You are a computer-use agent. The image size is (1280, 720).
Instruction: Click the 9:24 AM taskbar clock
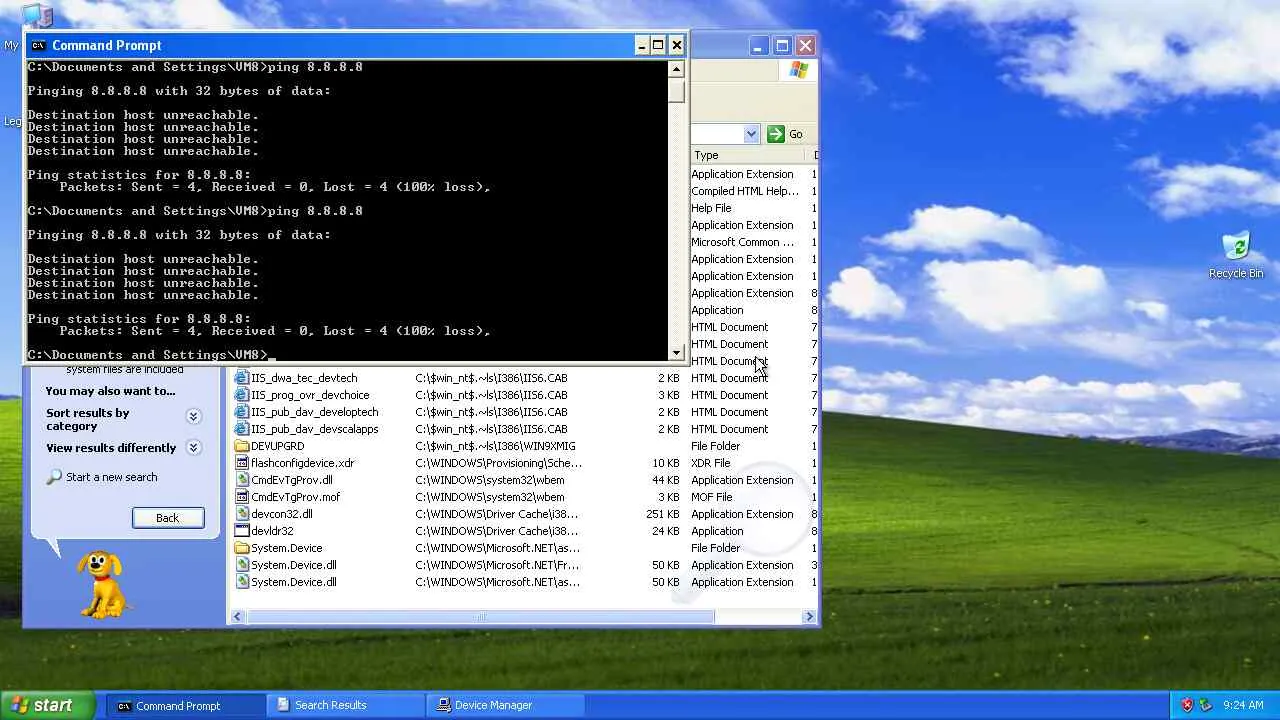click(1243, 705)
